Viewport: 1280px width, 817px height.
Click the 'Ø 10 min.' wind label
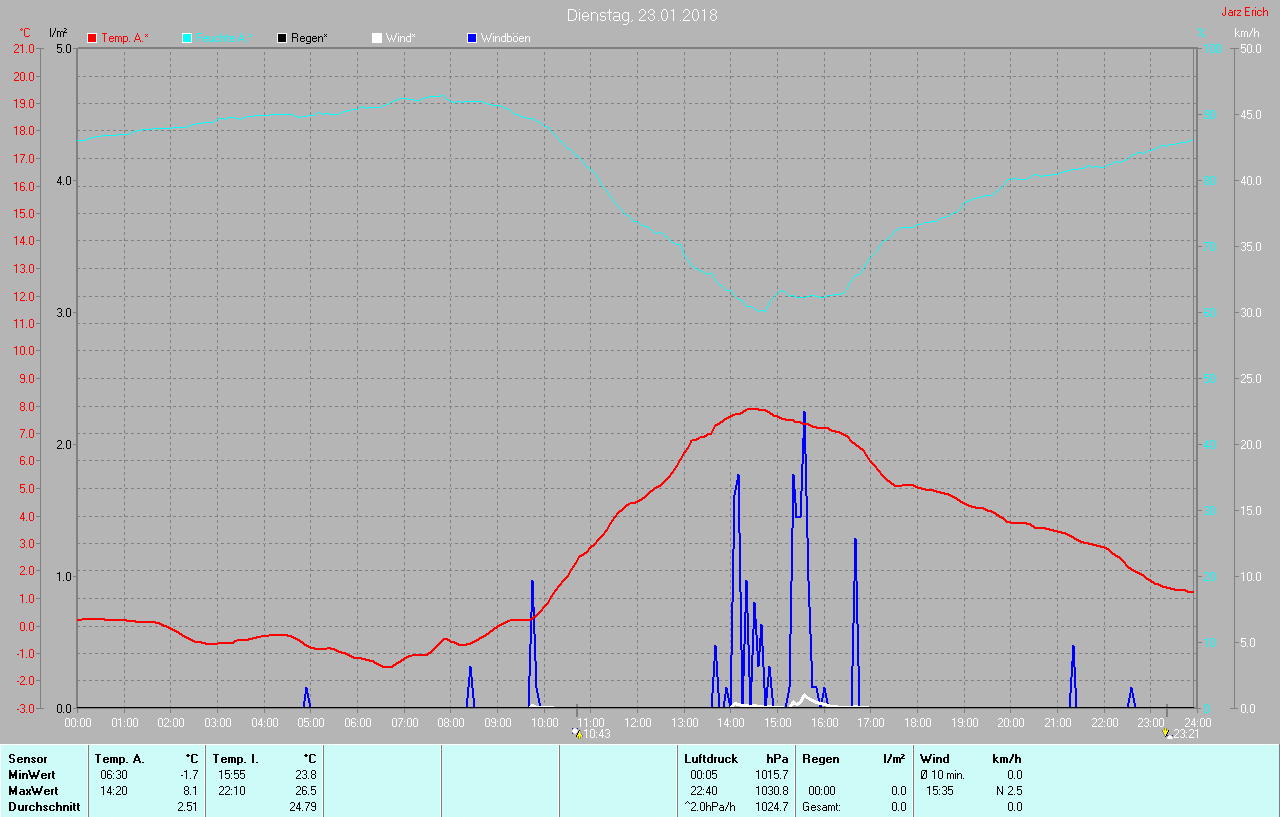(942, 775)
